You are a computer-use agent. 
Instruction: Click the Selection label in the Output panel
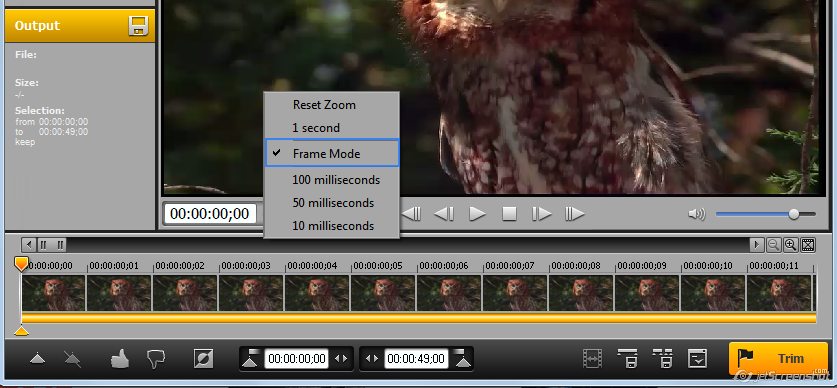coord(40,111)
